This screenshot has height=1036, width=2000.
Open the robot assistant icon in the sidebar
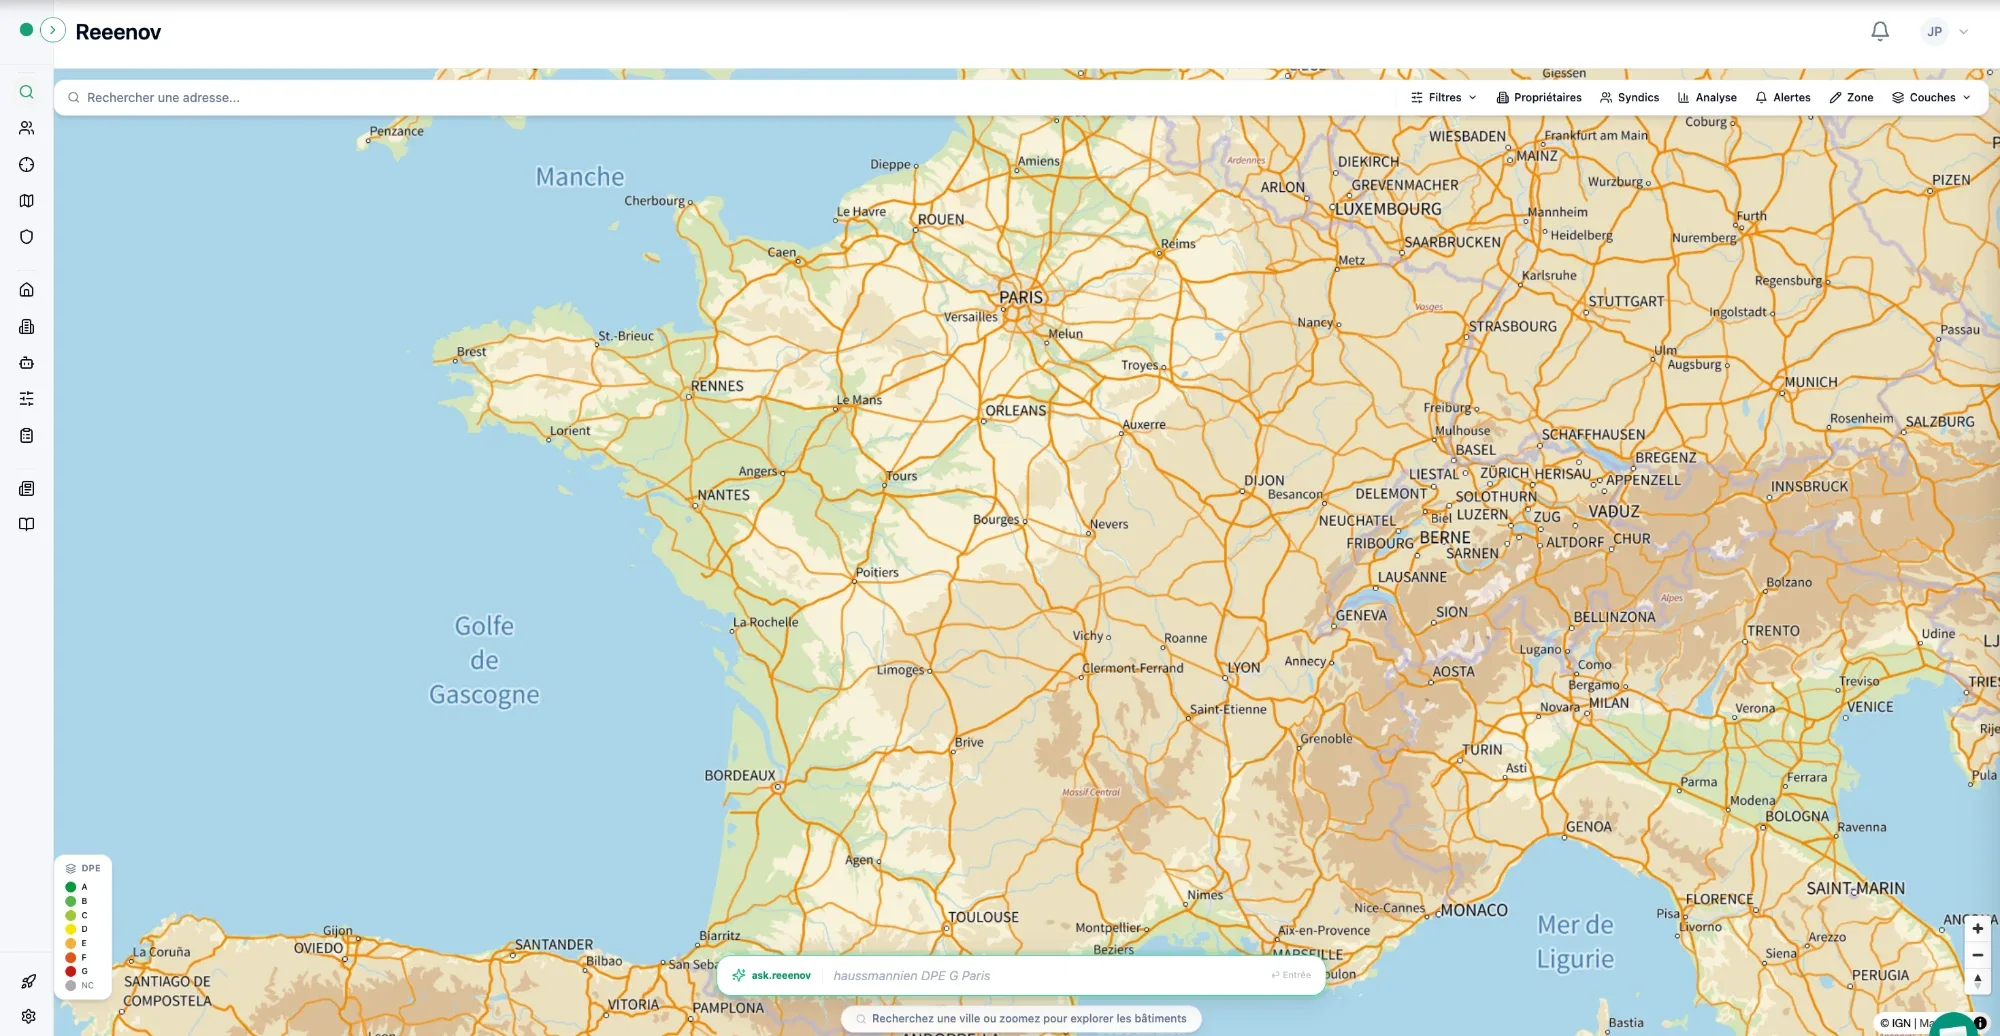[27, 363]
